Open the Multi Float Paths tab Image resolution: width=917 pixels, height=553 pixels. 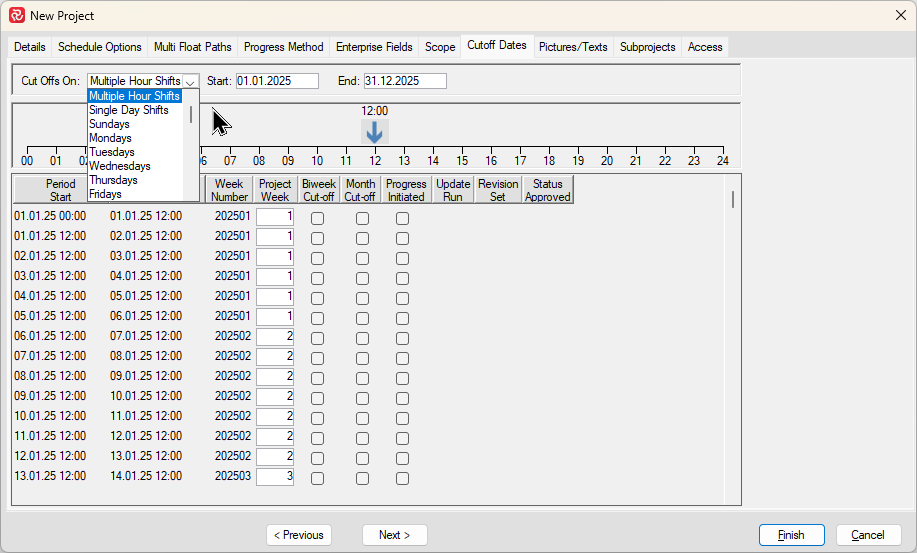[192, 47]
